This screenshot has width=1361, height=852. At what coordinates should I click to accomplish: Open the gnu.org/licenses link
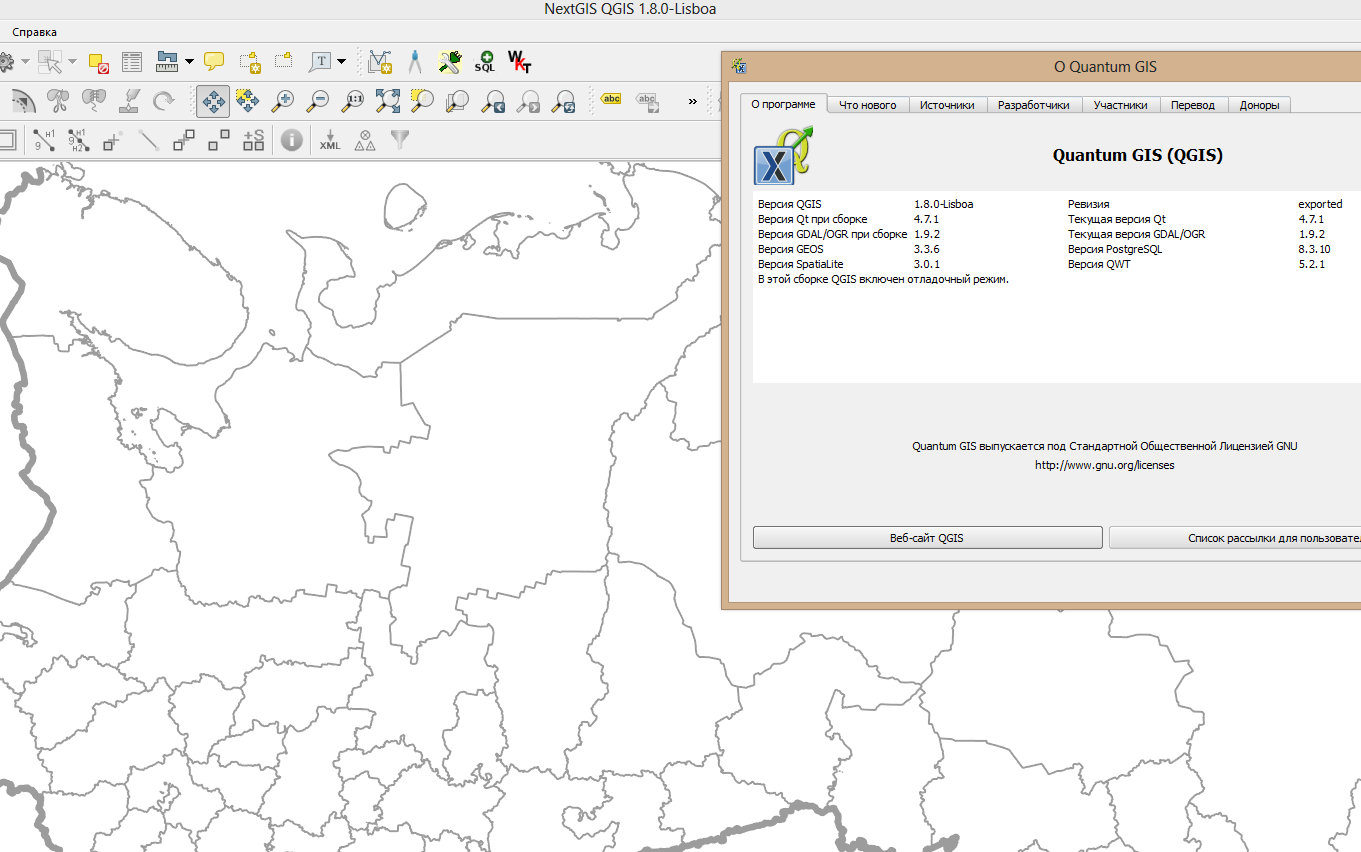click(x=1104, y=465)
